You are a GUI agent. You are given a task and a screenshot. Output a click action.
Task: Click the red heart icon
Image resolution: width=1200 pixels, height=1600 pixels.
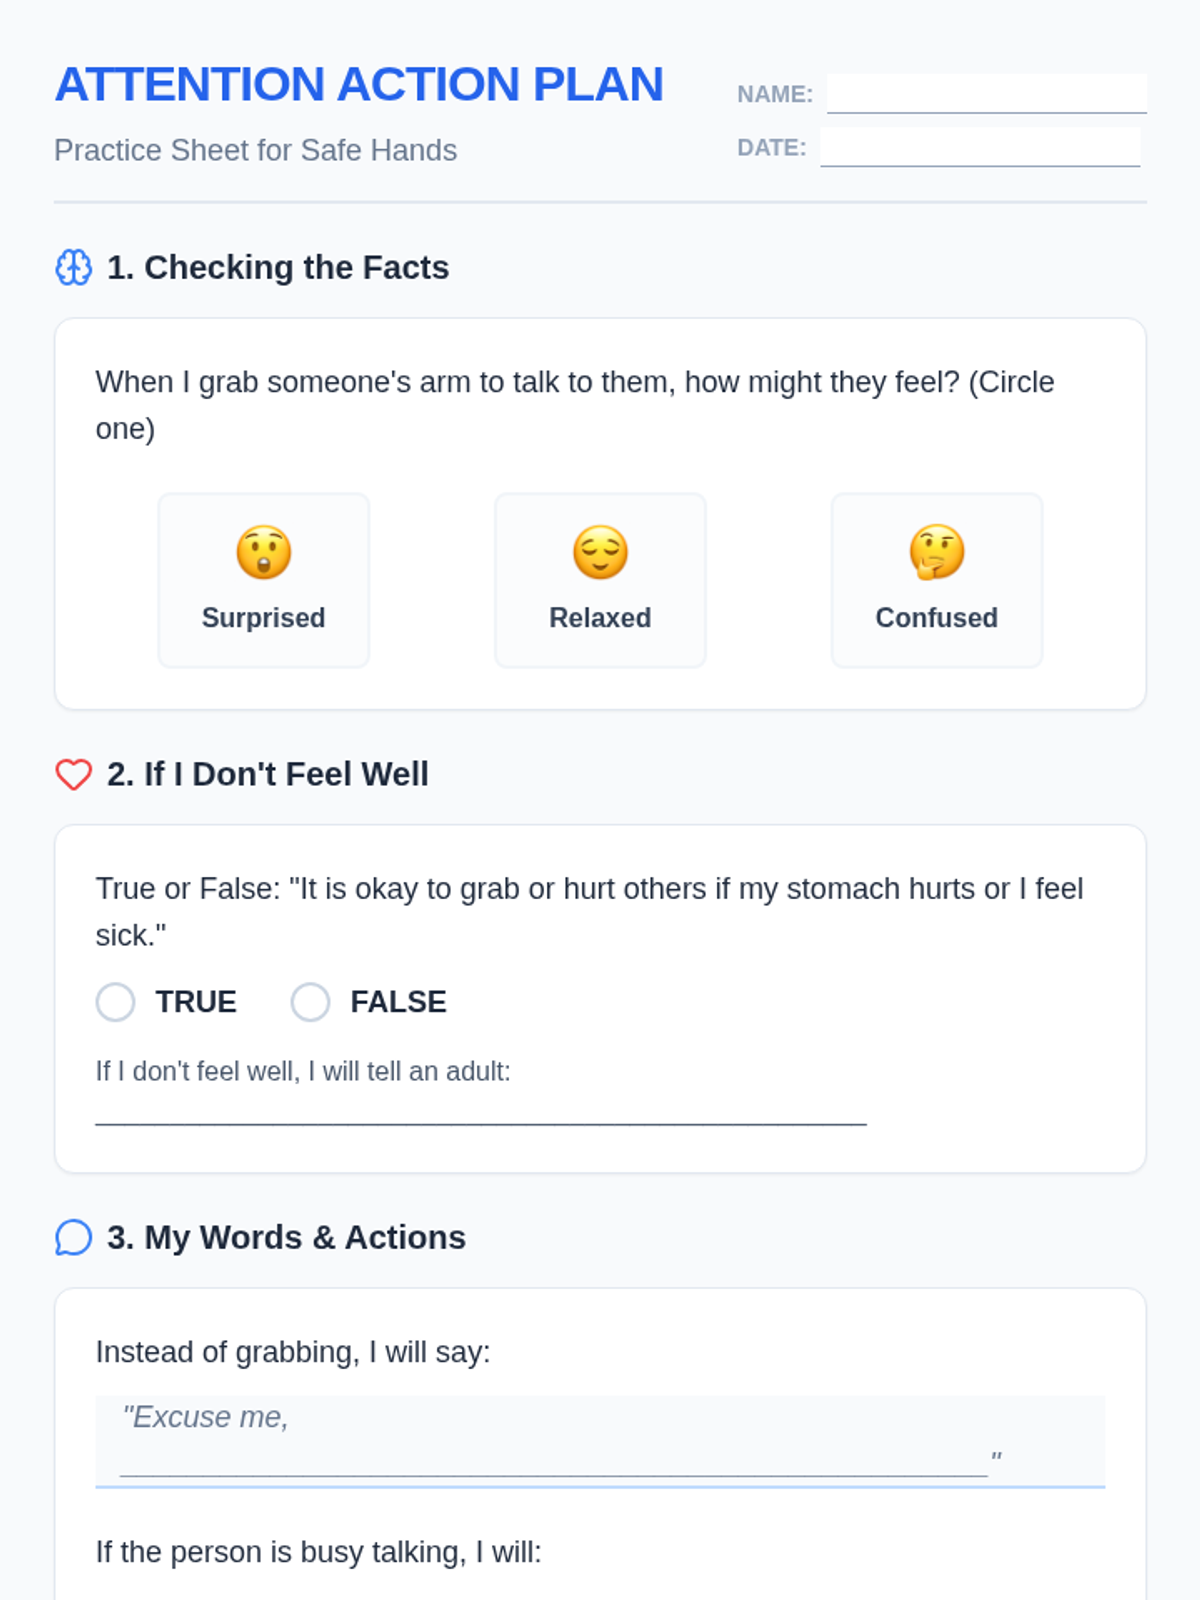73,774
